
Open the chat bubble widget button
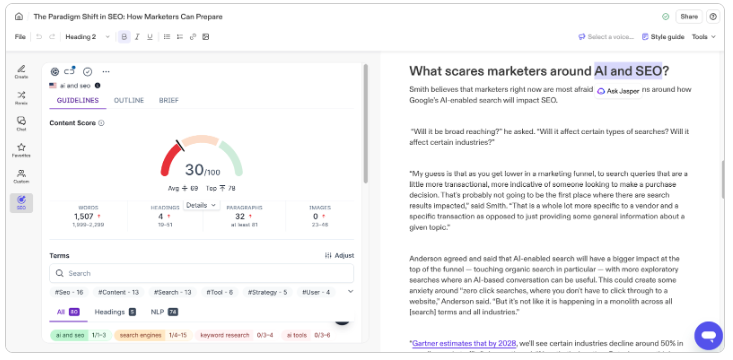point(709,336)
